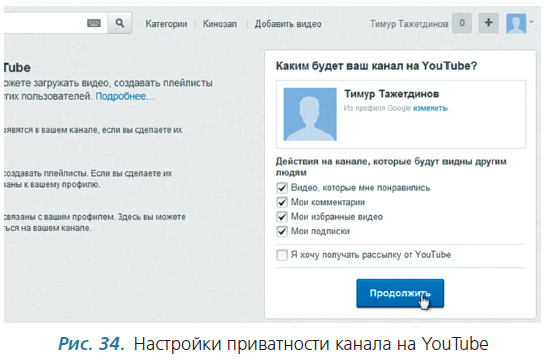Open Добавить видео page
The width and height of the screenshot is (548, 362).
[x=288, y=24]
